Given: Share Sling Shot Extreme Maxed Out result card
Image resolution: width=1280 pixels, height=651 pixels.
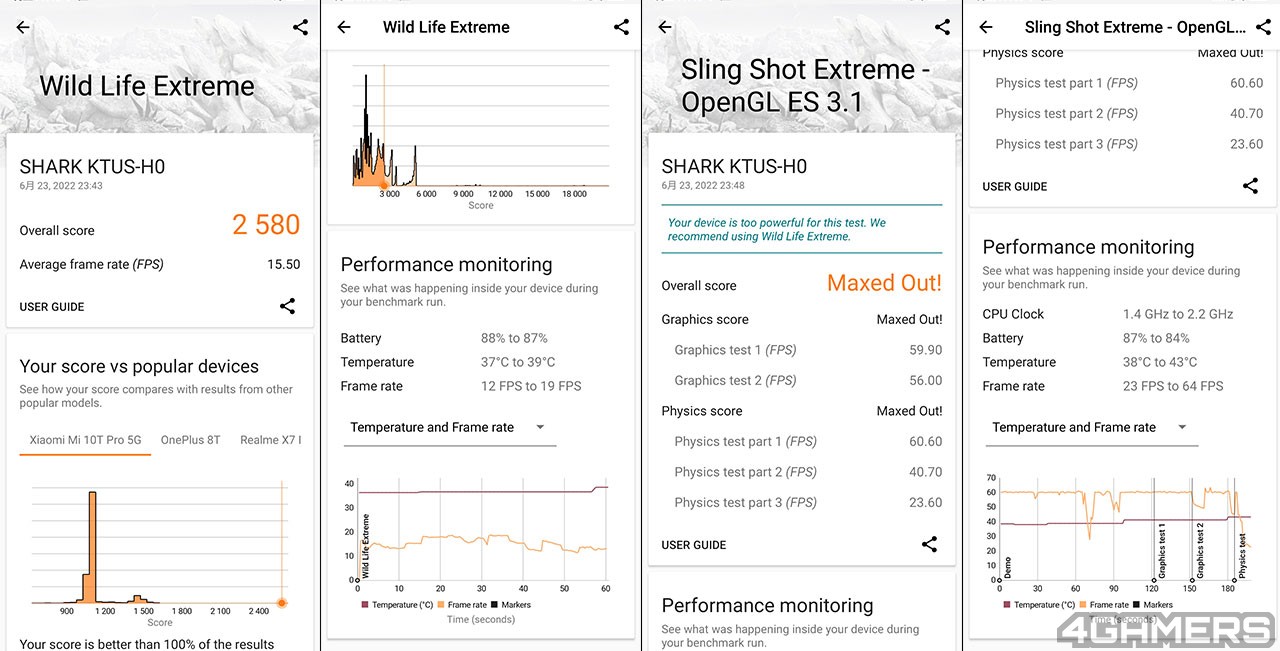Looking at the screenshot, I should point(929,544).
